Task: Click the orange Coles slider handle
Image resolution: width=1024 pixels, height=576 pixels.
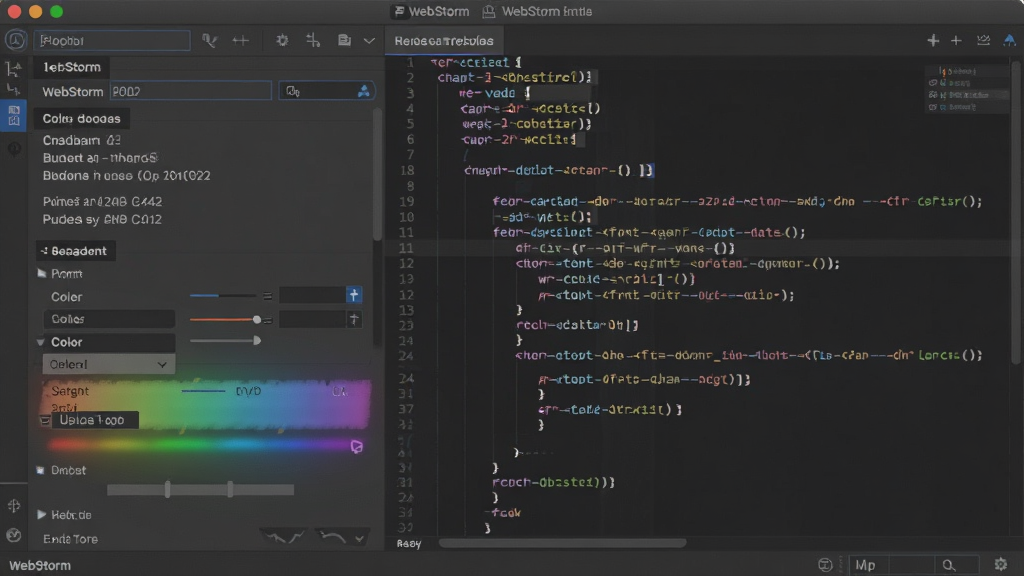Action: tap(257, 319)
